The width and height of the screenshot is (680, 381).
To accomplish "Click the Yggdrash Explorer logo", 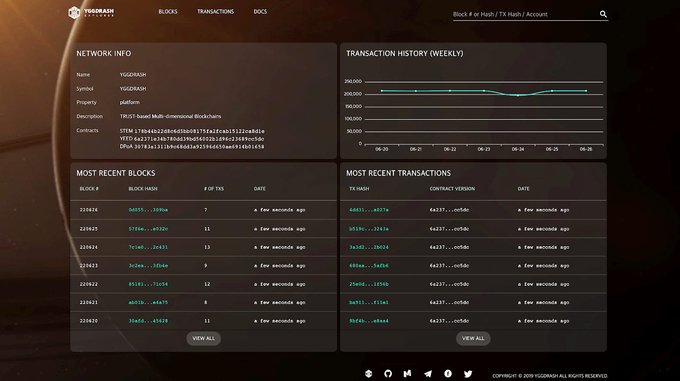I will click(91, 12).
